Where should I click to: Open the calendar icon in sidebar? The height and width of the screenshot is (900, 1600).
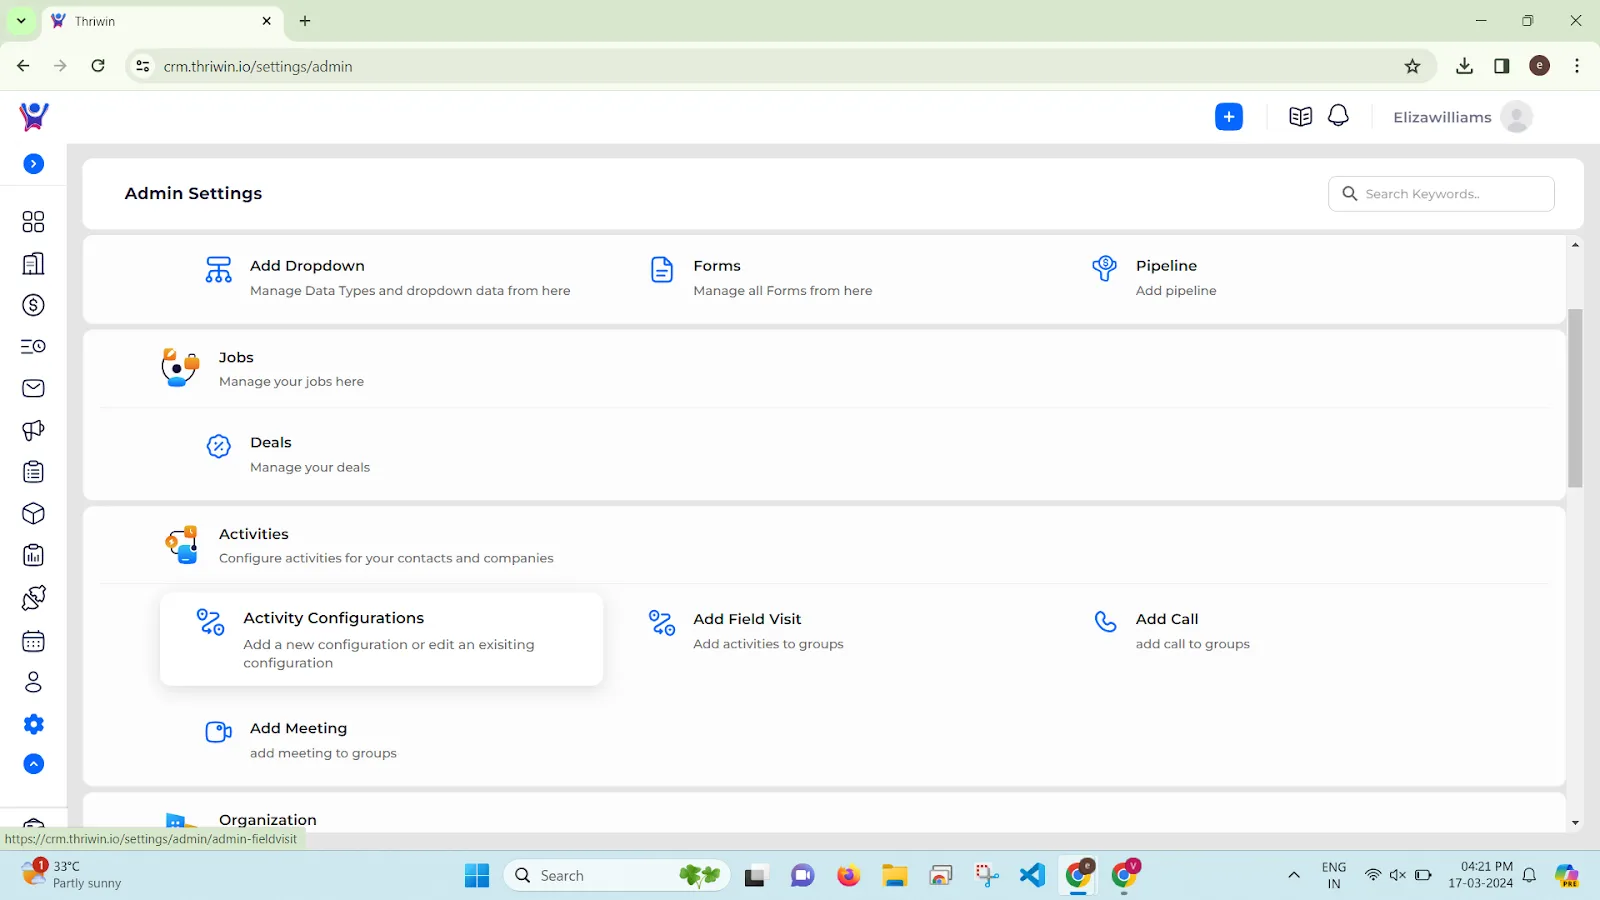click(33, 641)
